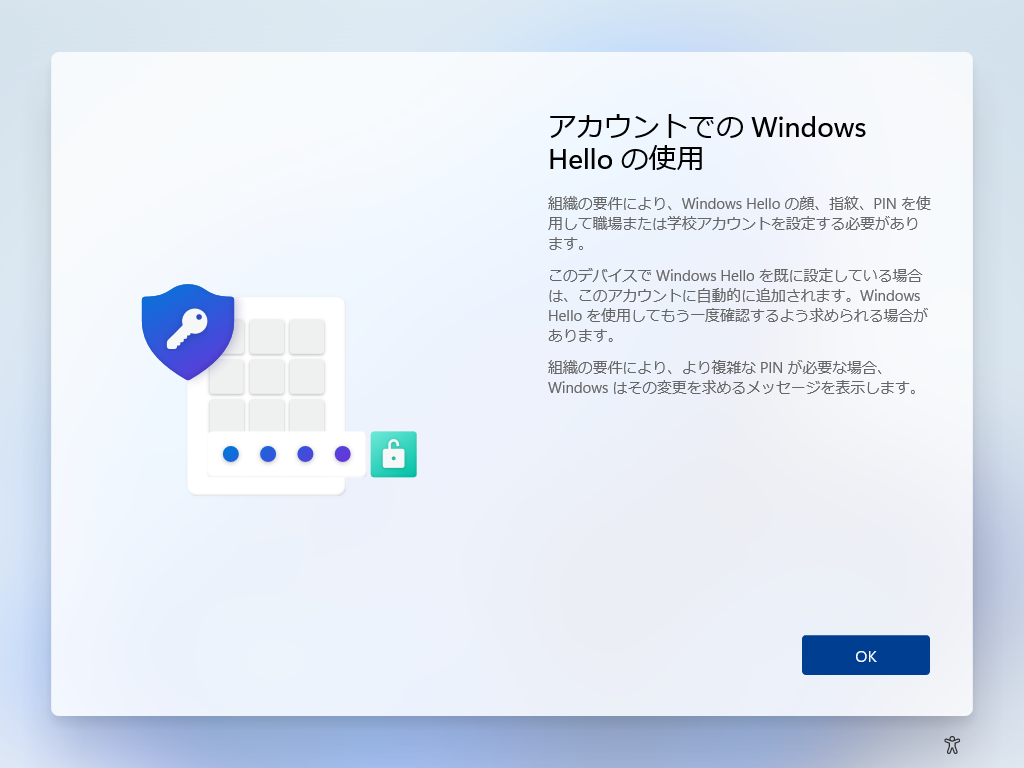Click the first blue PIN dot
The image size is (1024, 768).
click(231, 454)
